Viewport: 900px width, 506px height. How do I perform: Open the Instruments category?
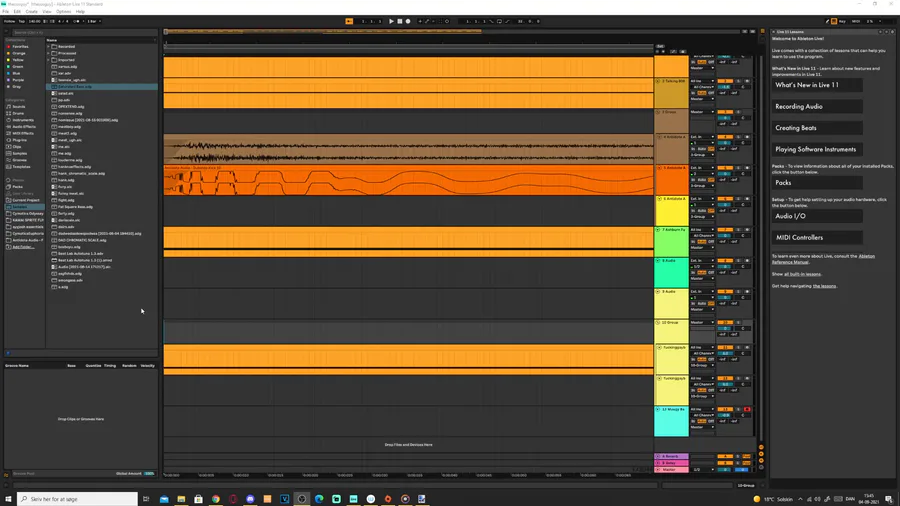pos(23,120)
